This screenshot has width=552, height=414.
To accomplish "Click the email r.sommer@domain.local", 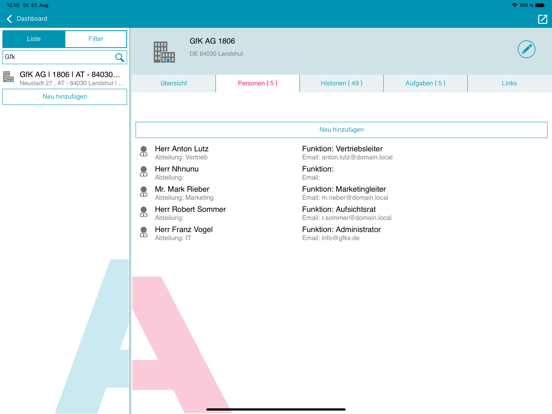I will [356, 218].
